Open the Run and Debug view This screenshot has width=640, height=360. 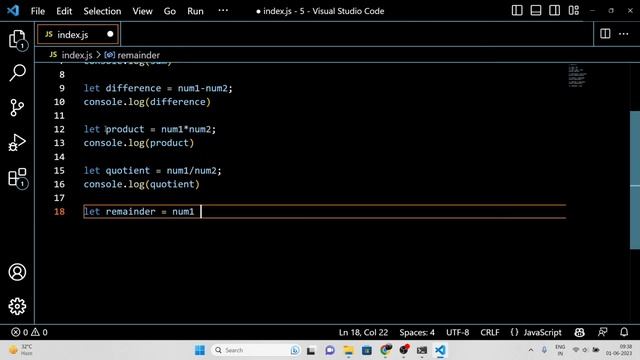(x=17, y=143)
